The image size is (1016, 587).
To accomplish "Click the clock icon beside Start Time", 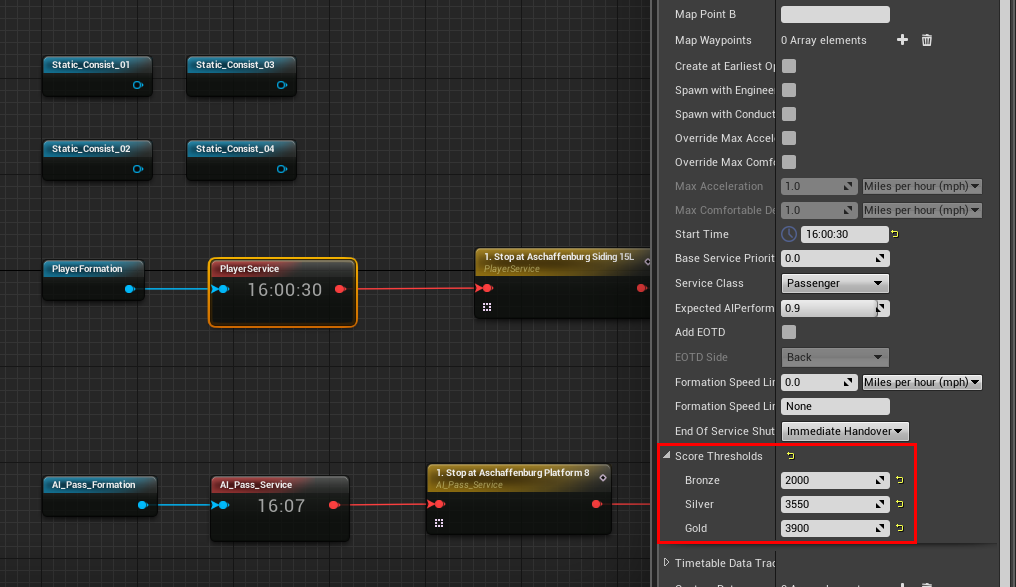I will pyautogui.click(x=789, y=233).
